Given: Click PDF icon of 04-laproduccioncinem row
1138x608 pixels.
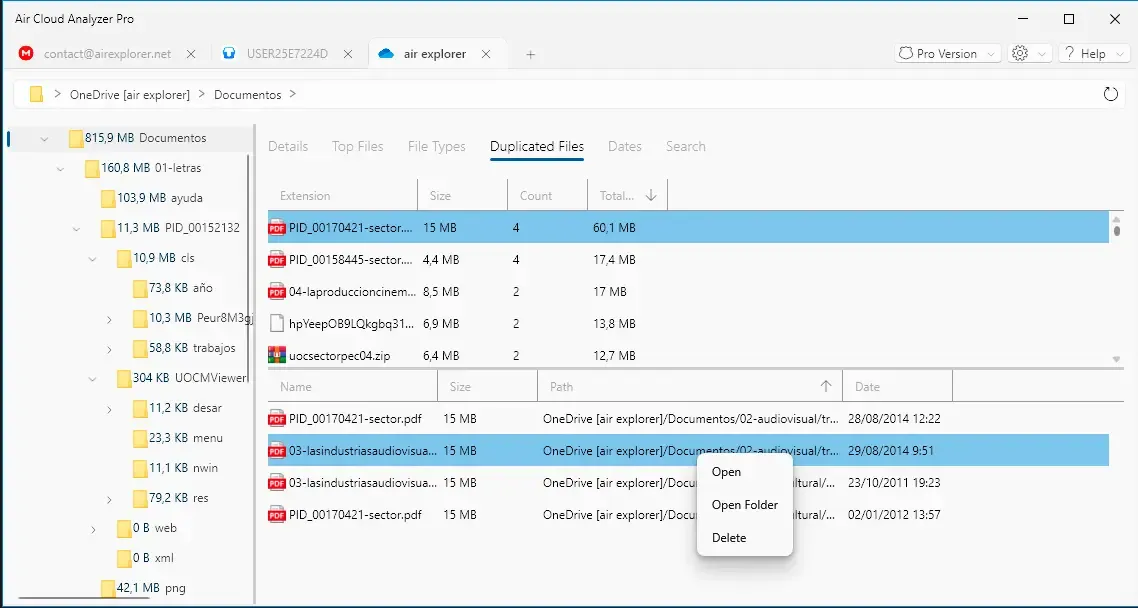Looking at the screenshot, I should coord(277,292).
